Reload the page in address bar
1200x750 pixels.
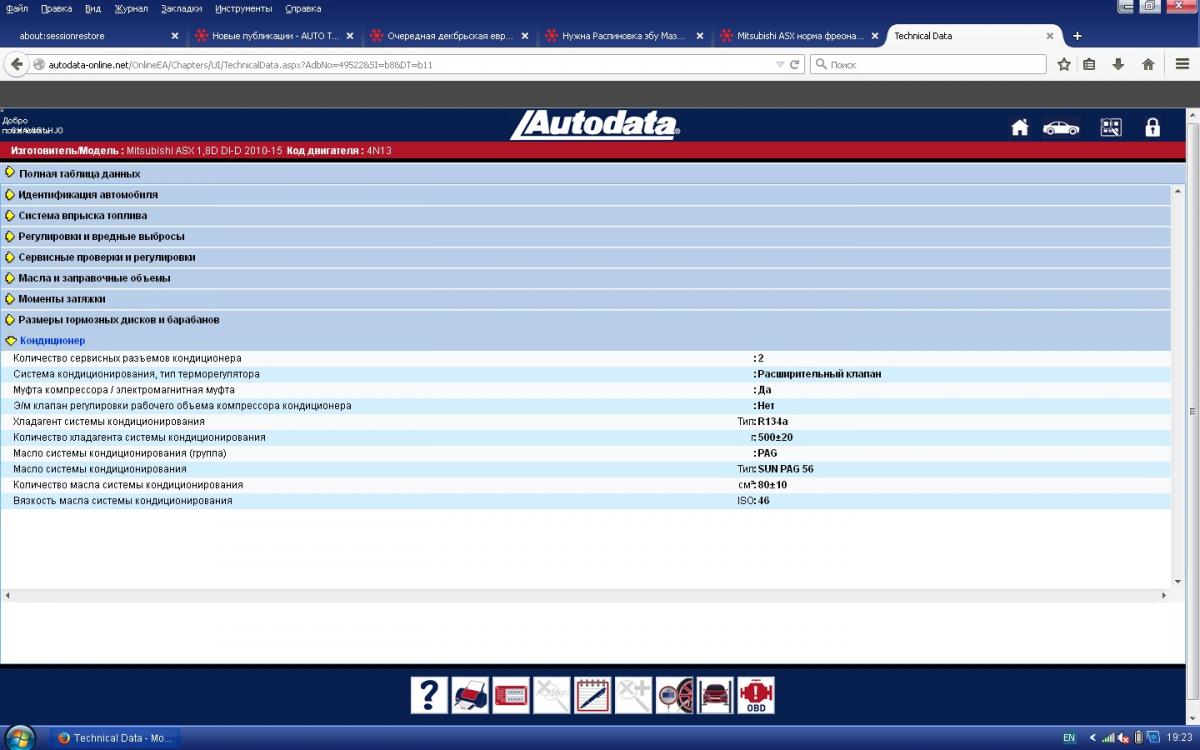point(795,64)
